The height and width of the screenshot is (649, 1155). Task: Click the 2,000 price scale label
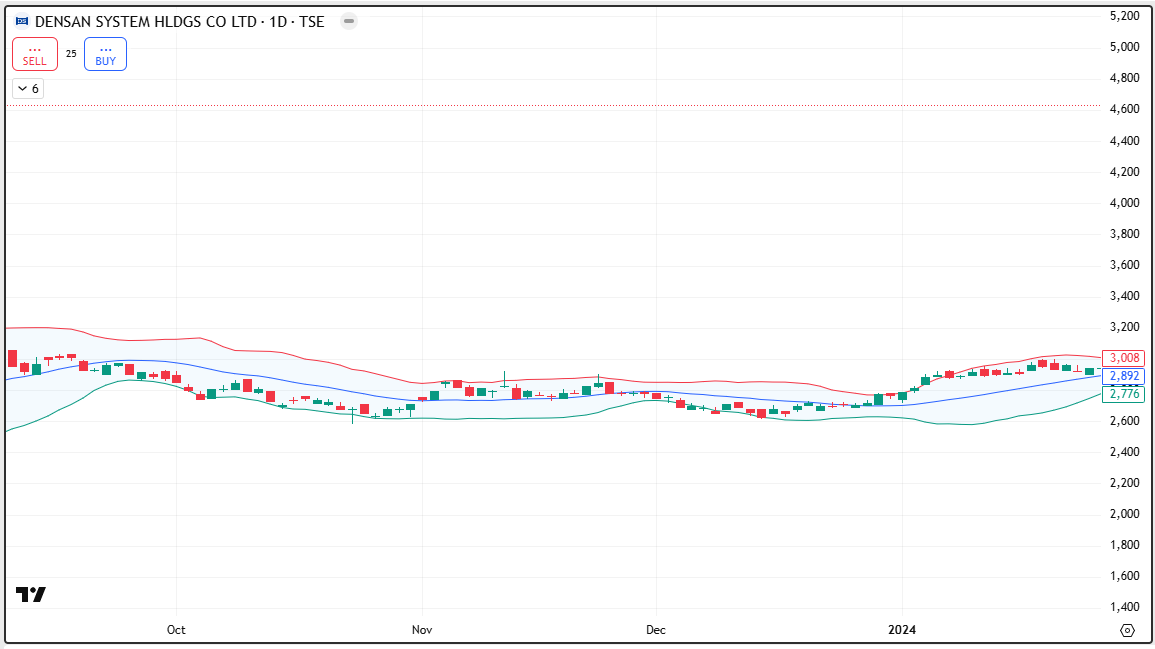[1124, 514]
